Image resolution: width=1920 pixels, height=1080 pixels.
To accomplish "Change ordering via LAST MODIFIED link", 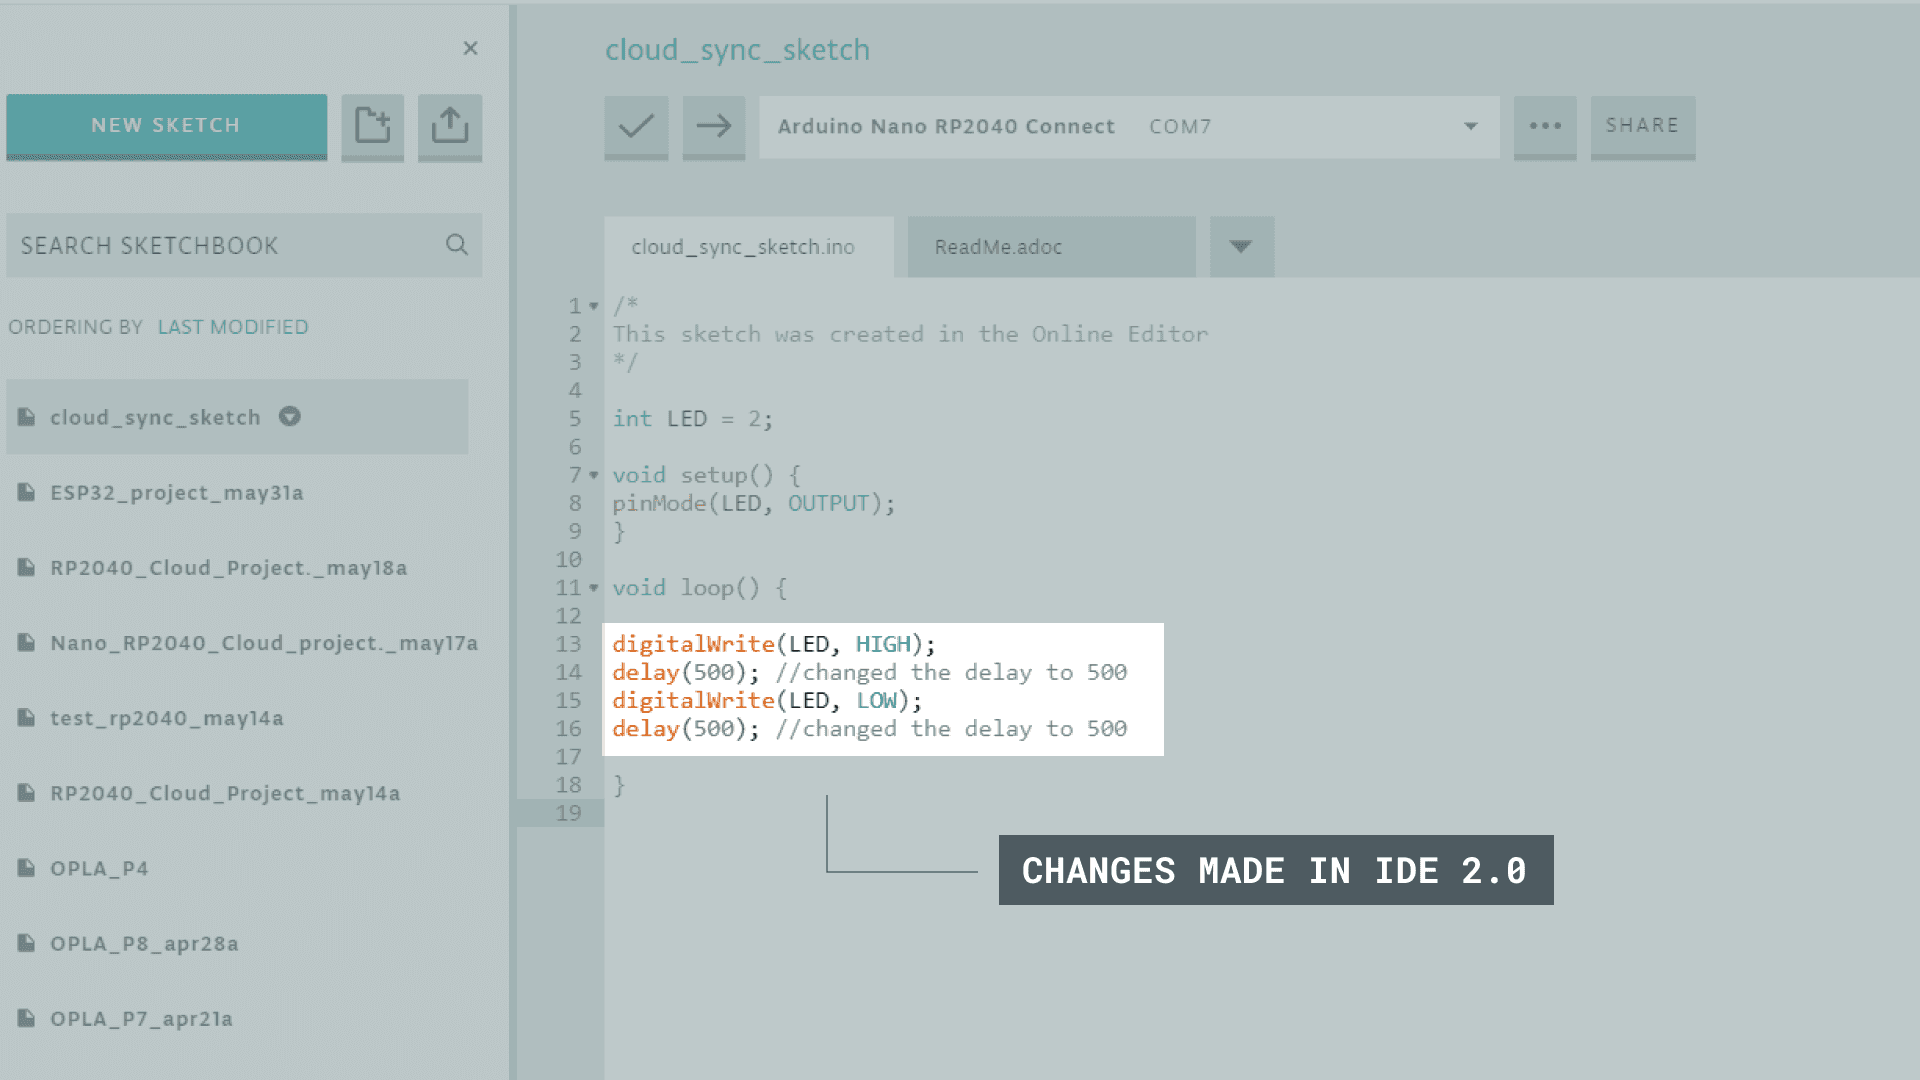I will 233,327.
